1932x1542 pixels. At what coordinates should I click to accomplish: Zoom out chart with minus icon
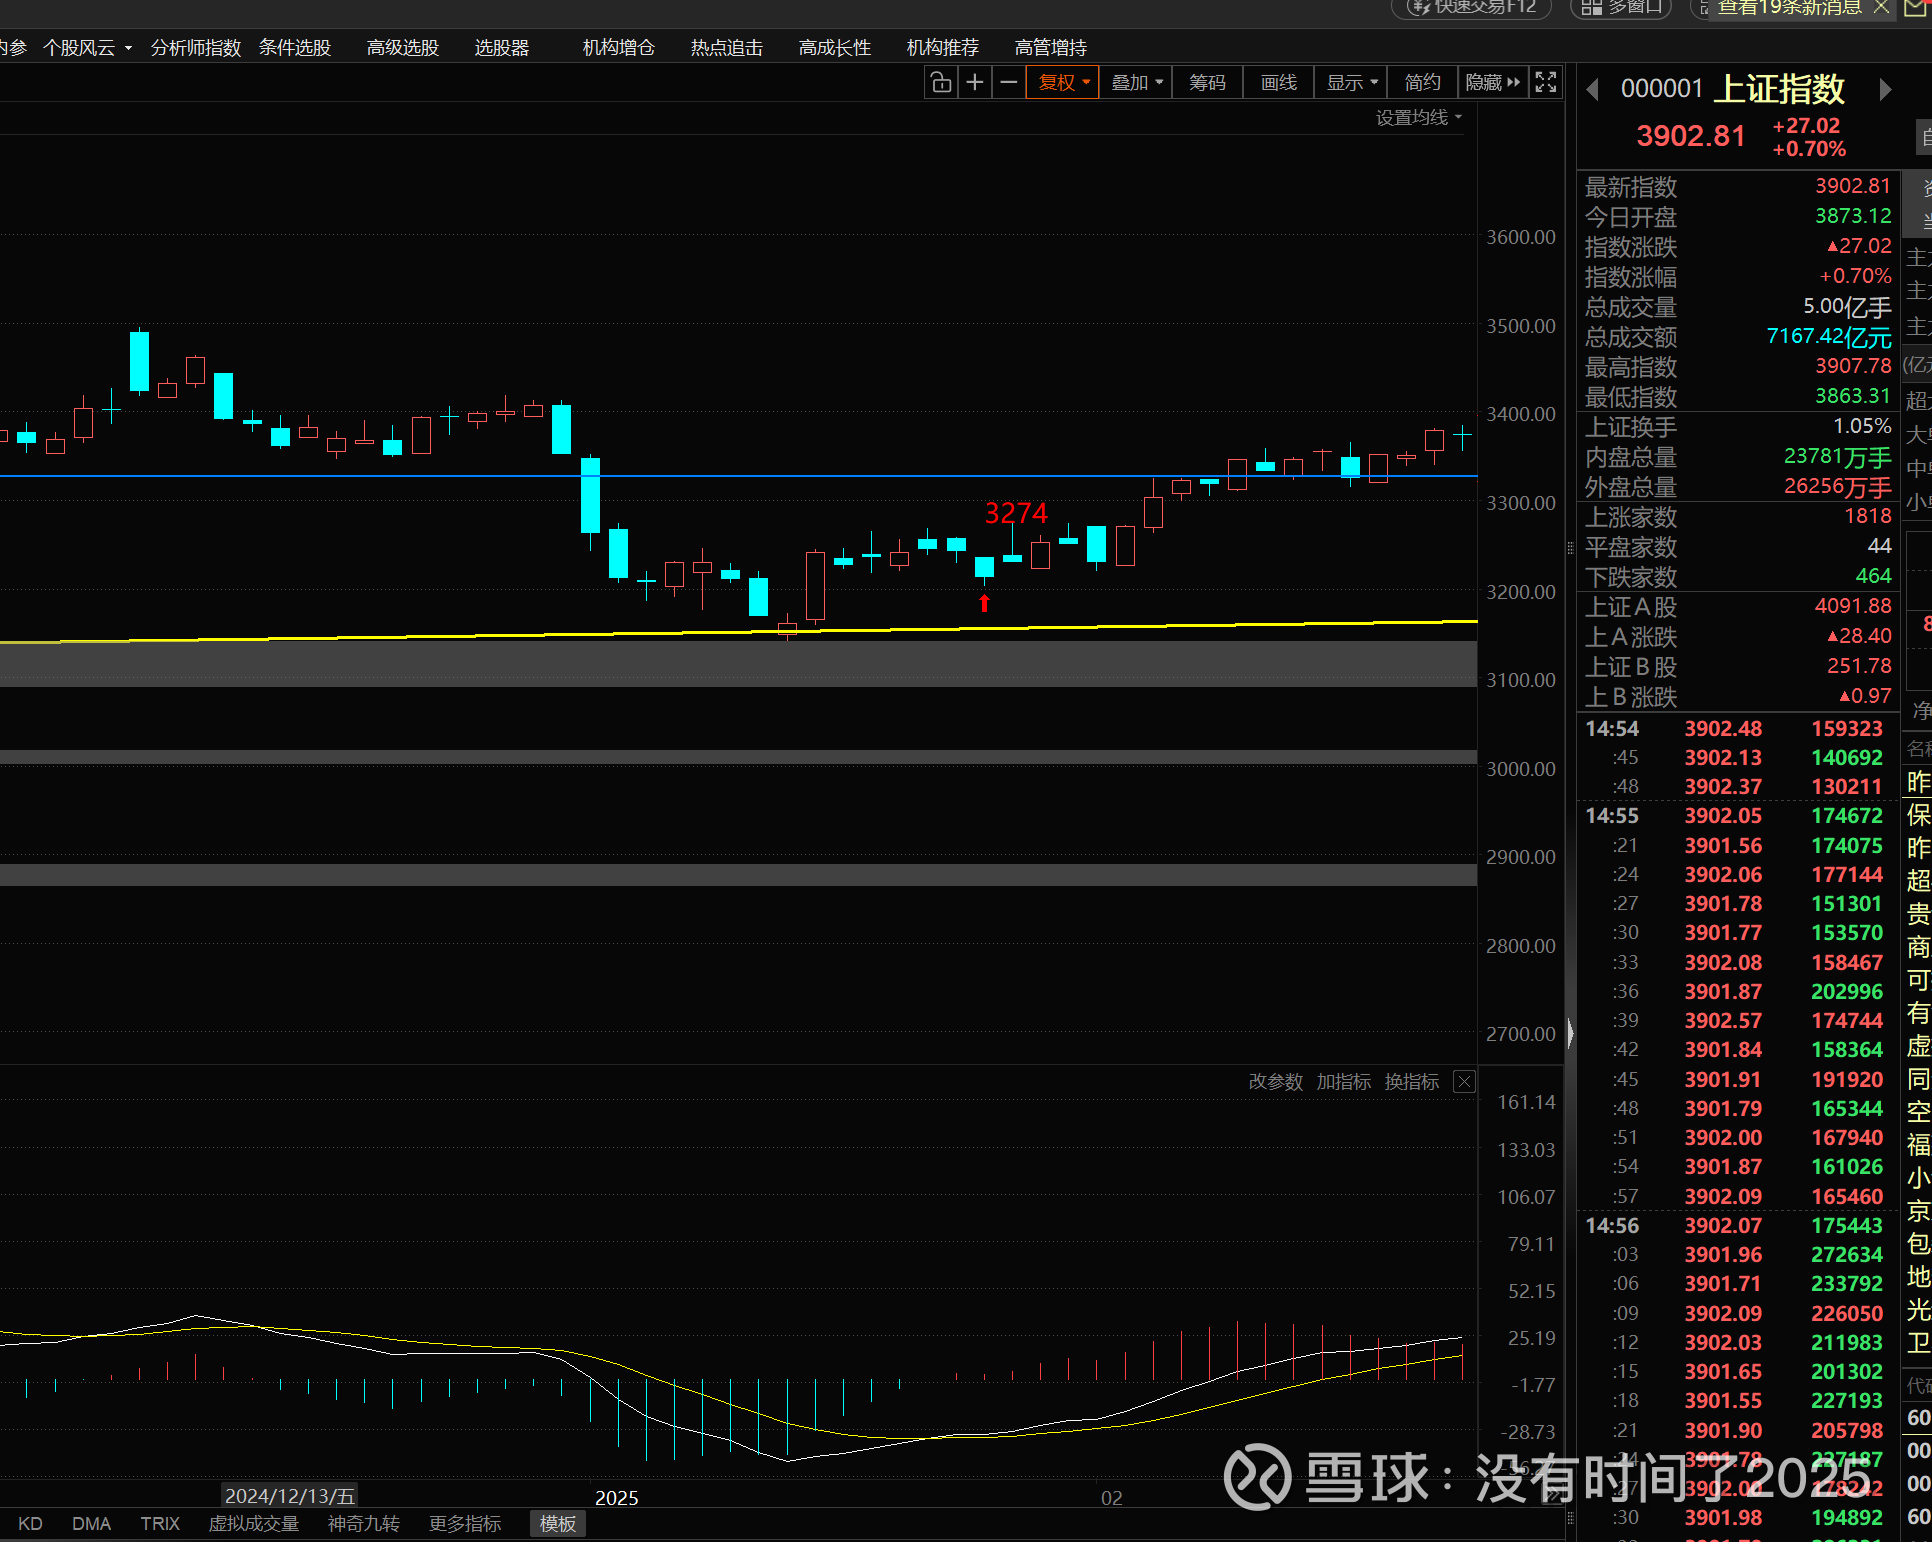pos(1009,83)
